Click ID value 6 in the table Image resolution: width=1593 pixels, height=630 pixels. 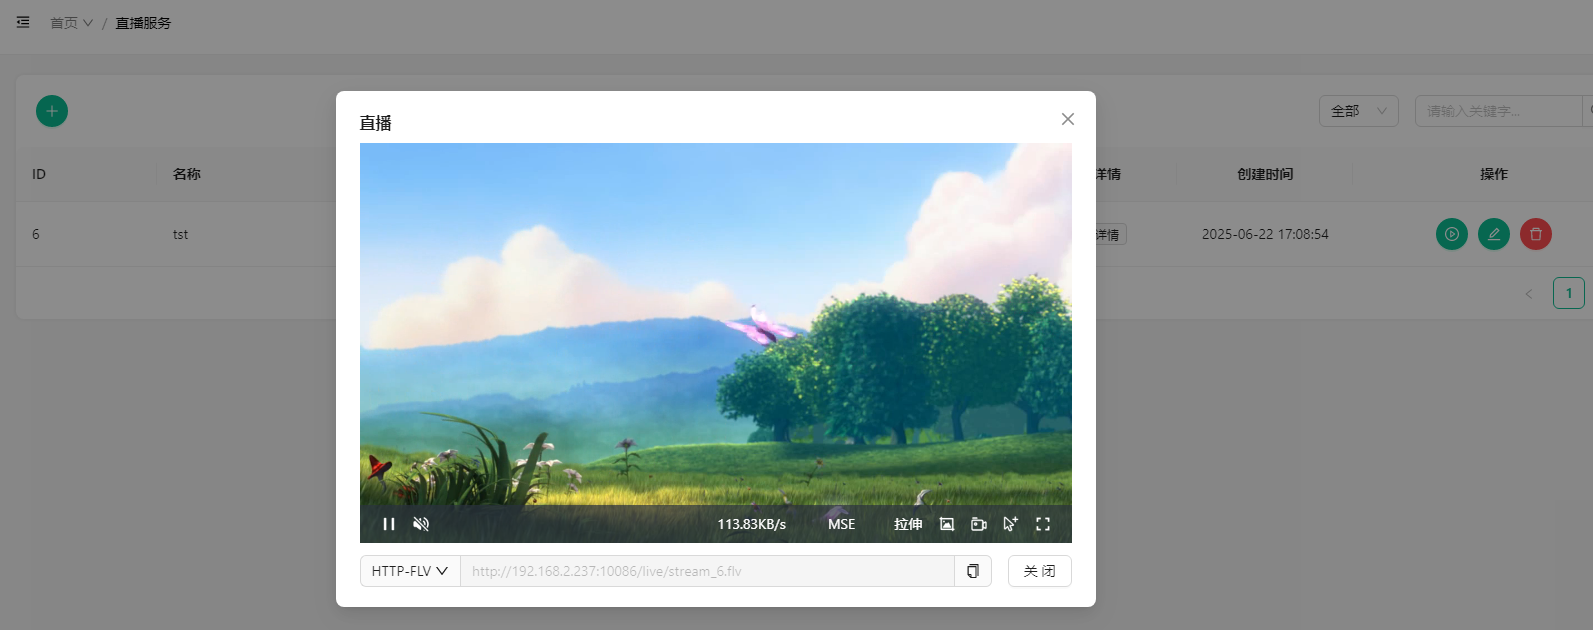point(36,234)
